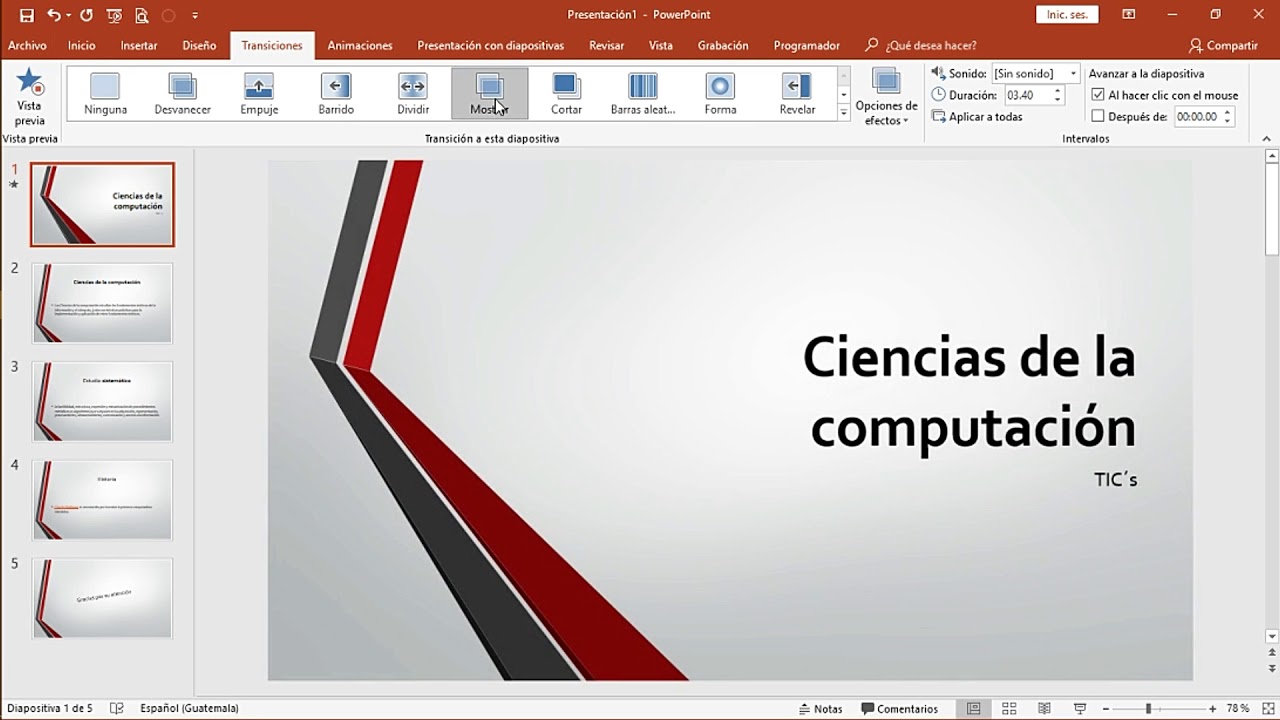Click the Duración time field
1280x720 pixels.
[1027, 95]
